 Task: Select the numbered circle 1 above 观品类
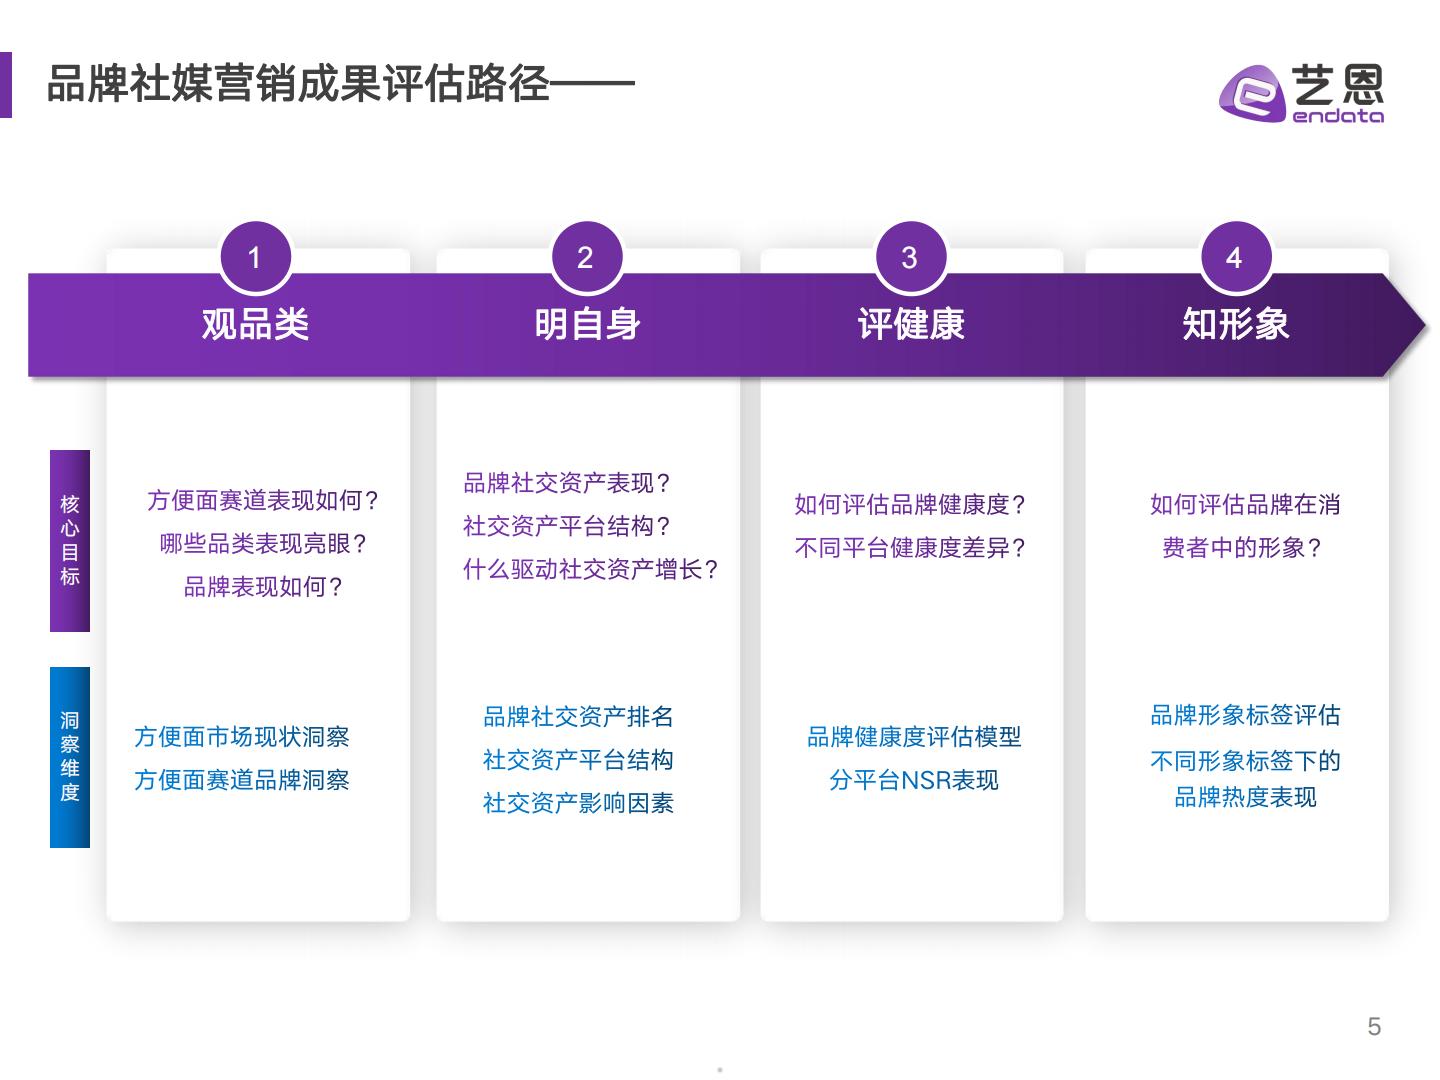point(257,257)
